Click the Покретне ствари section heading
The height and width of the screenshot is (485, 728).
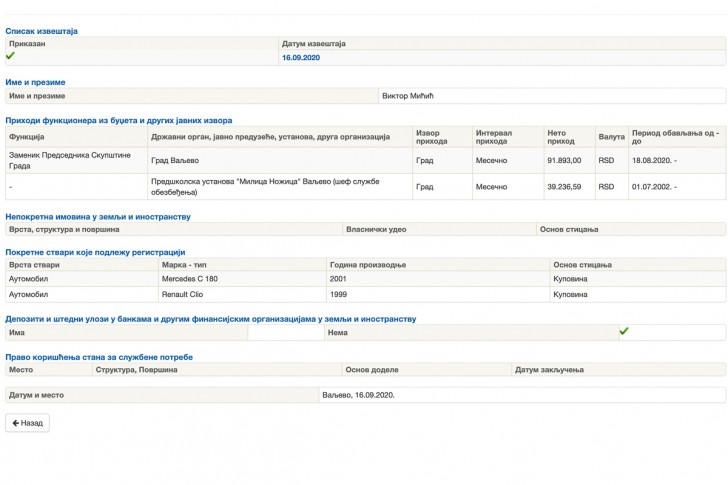pos(95,252)
